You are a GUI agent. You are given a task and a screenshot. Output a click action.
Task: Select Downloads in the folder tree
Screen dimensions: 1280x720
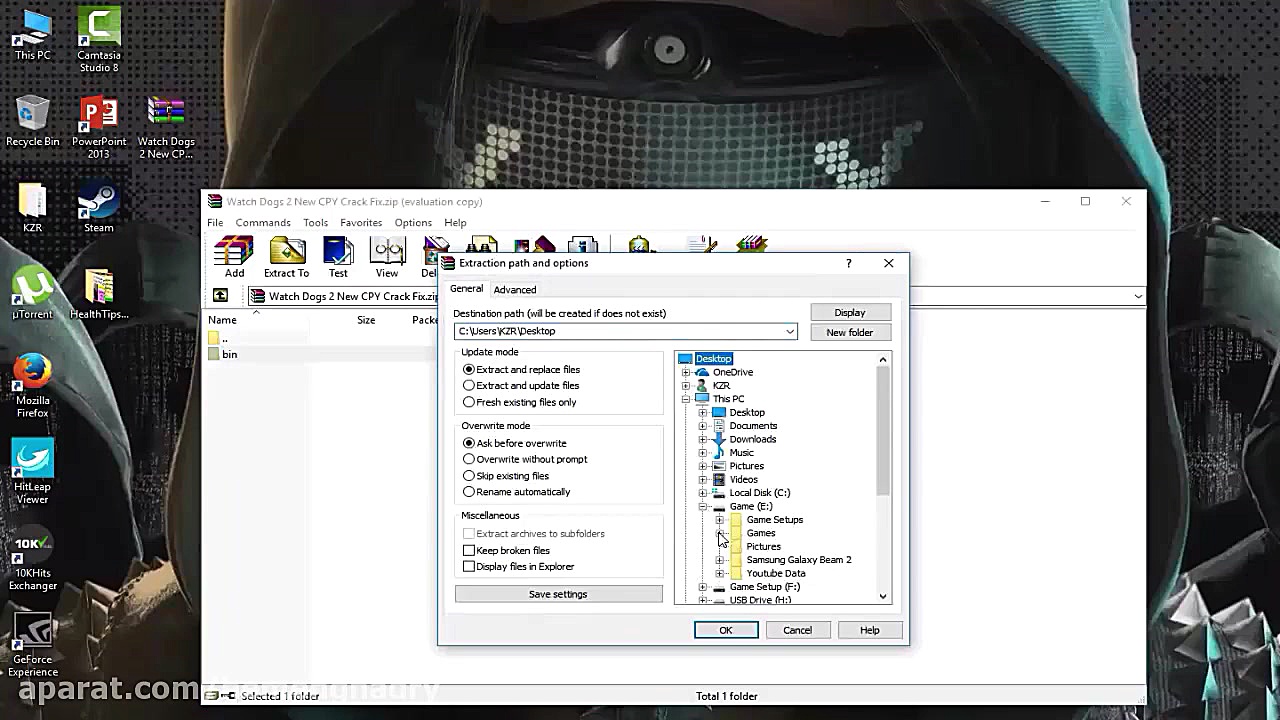tap(752, 439)
